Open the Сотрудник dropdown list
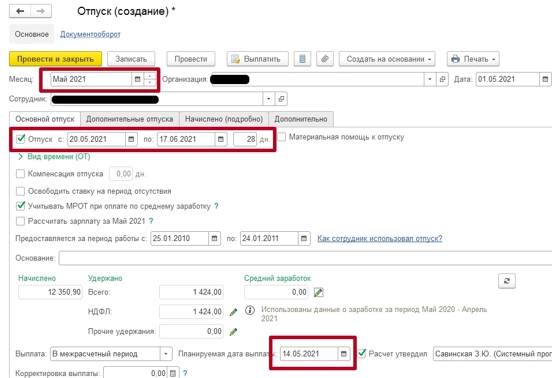This screenshot has width=558, height=378. click(268, 99)
